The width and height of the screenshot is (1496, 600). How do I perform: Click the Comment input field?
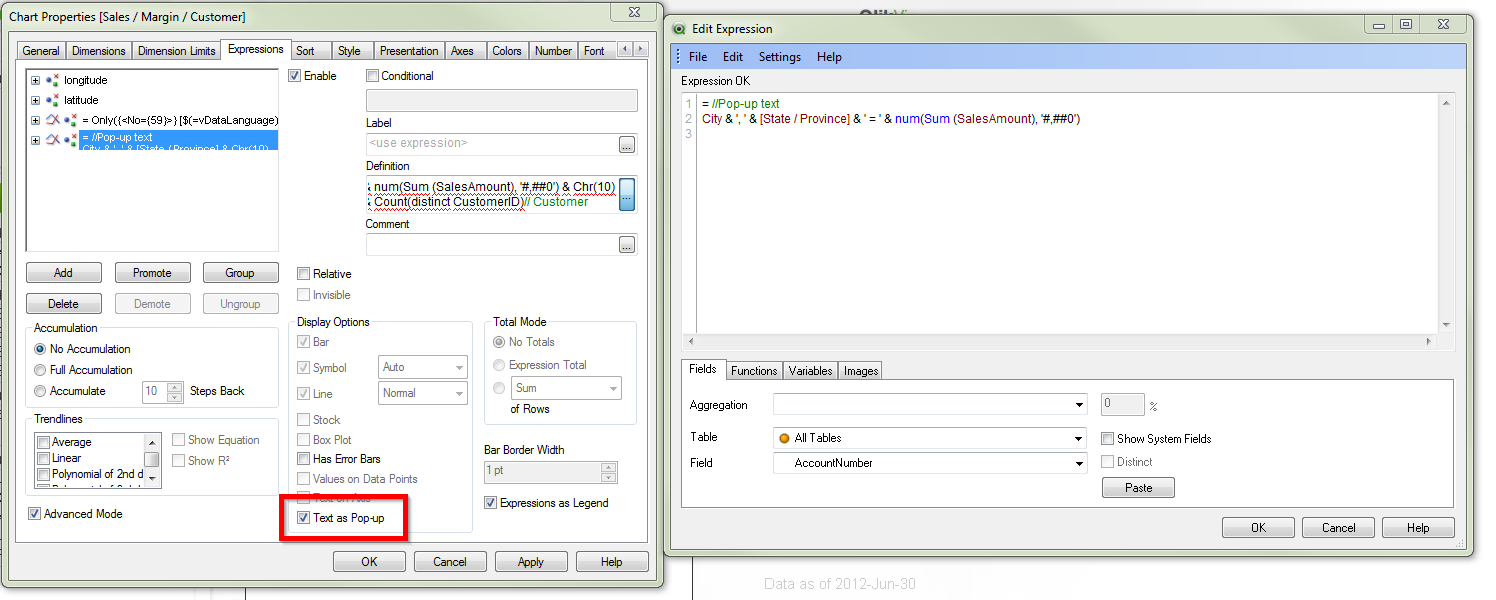pos(491,245)
